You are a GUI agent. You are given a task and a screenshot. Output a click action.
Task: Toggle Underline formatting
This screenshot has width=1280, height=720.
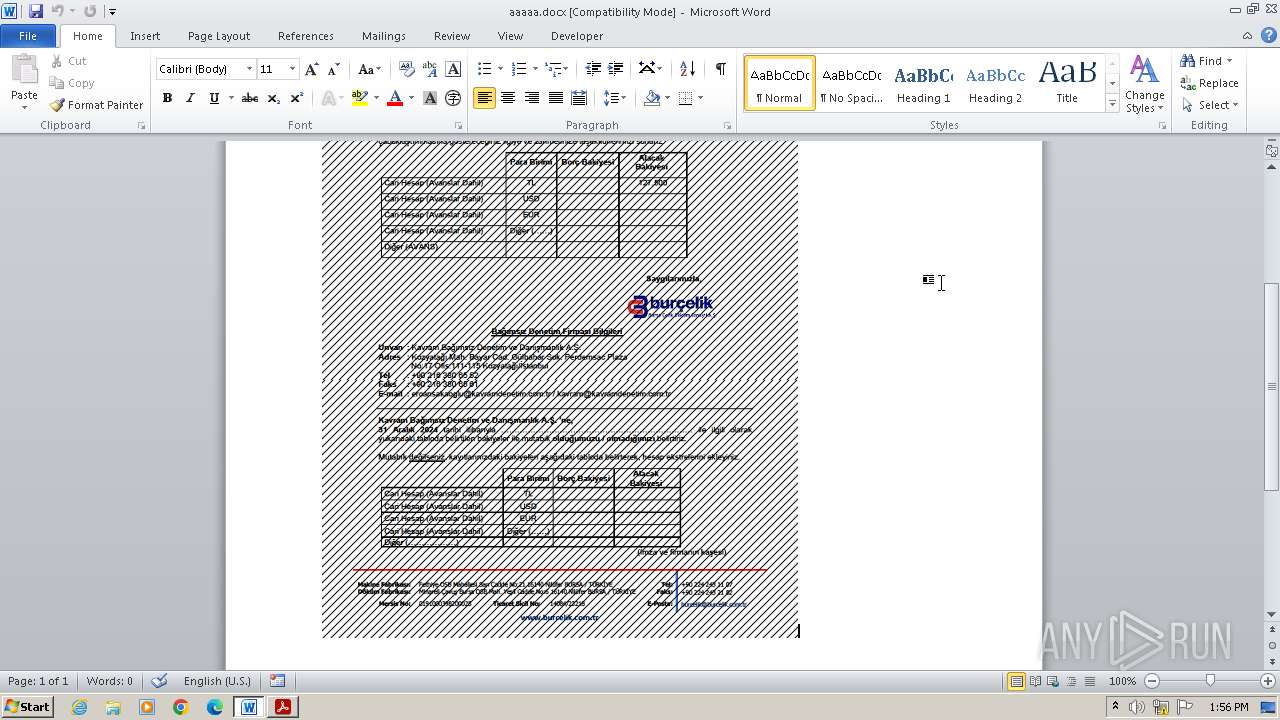tap(213, 98)
